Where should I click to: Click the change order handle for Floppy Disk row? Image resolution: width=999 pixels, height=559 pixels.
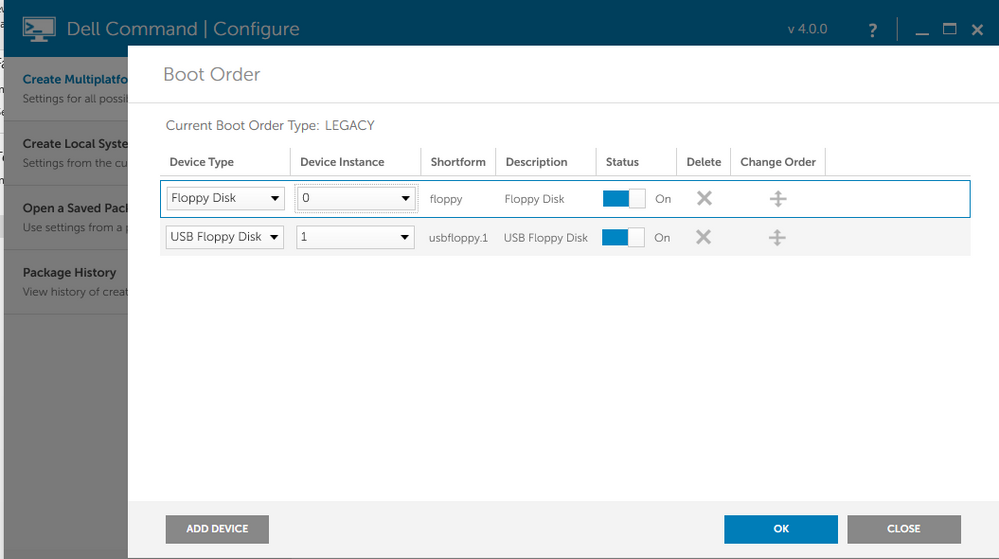pyautogui.click(x=777, y=199)
